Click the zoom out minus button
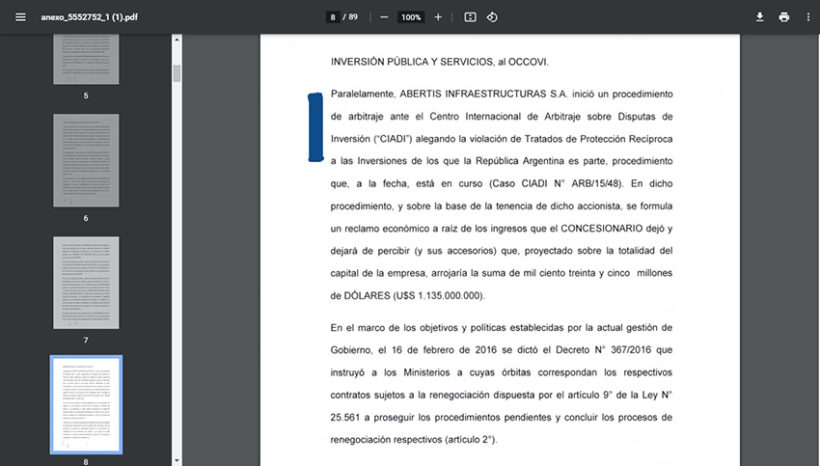 coord(384,17)
